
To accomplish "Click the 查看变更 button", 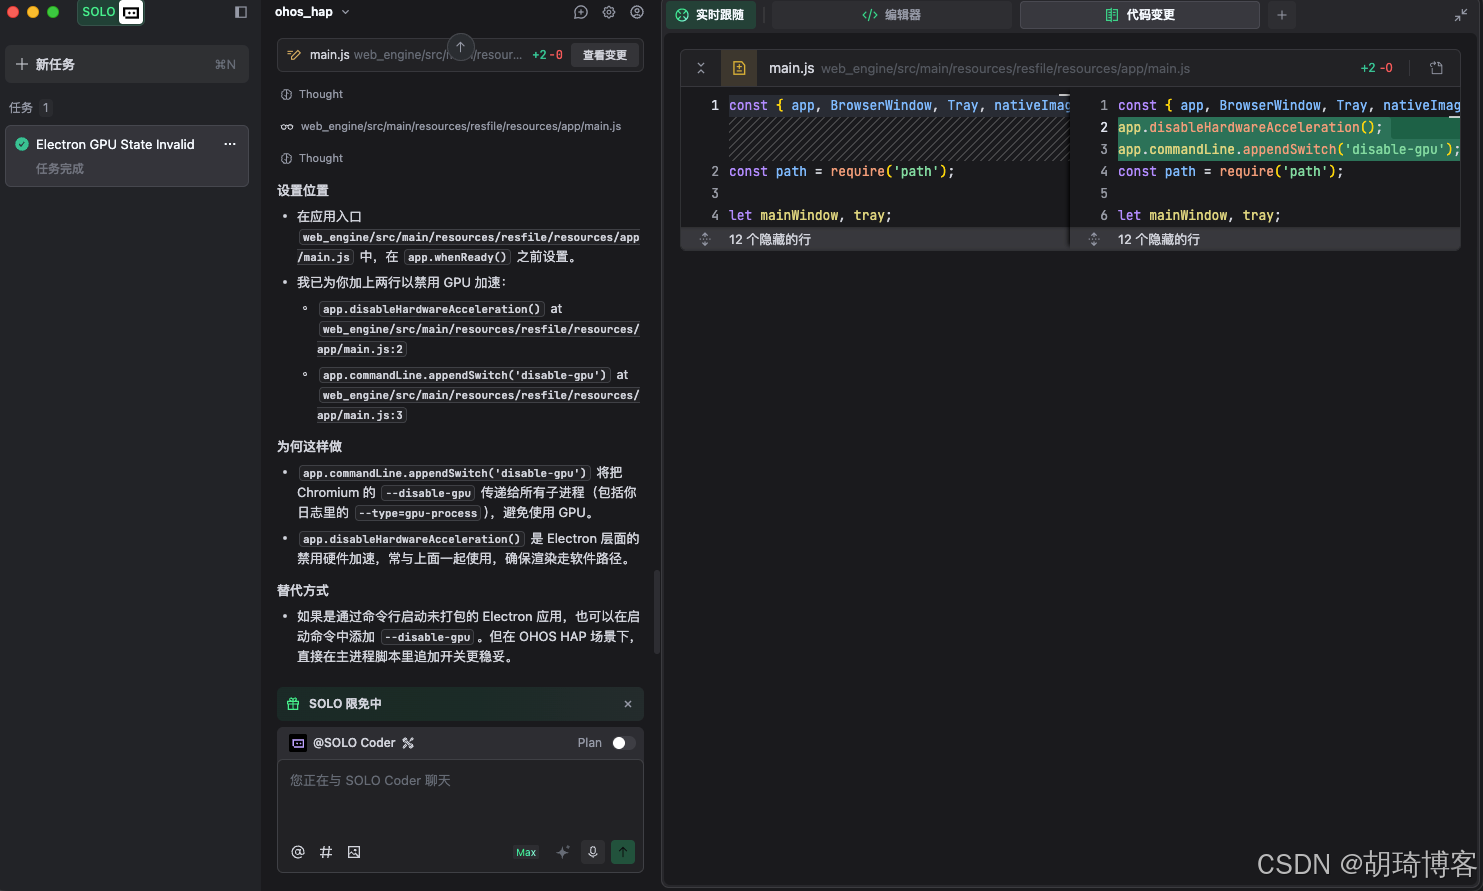I will pos(605,55).
